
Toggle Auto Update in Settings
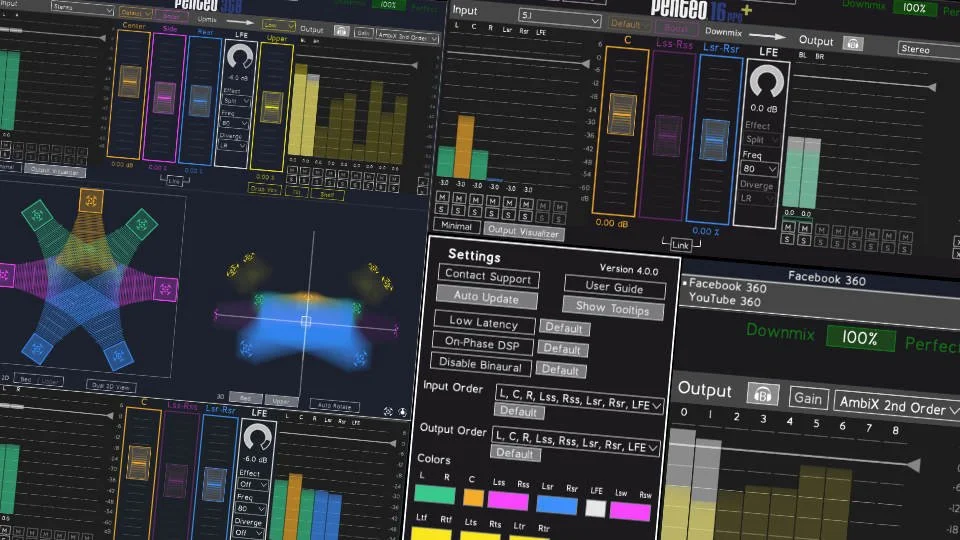(x=487, y=298)
